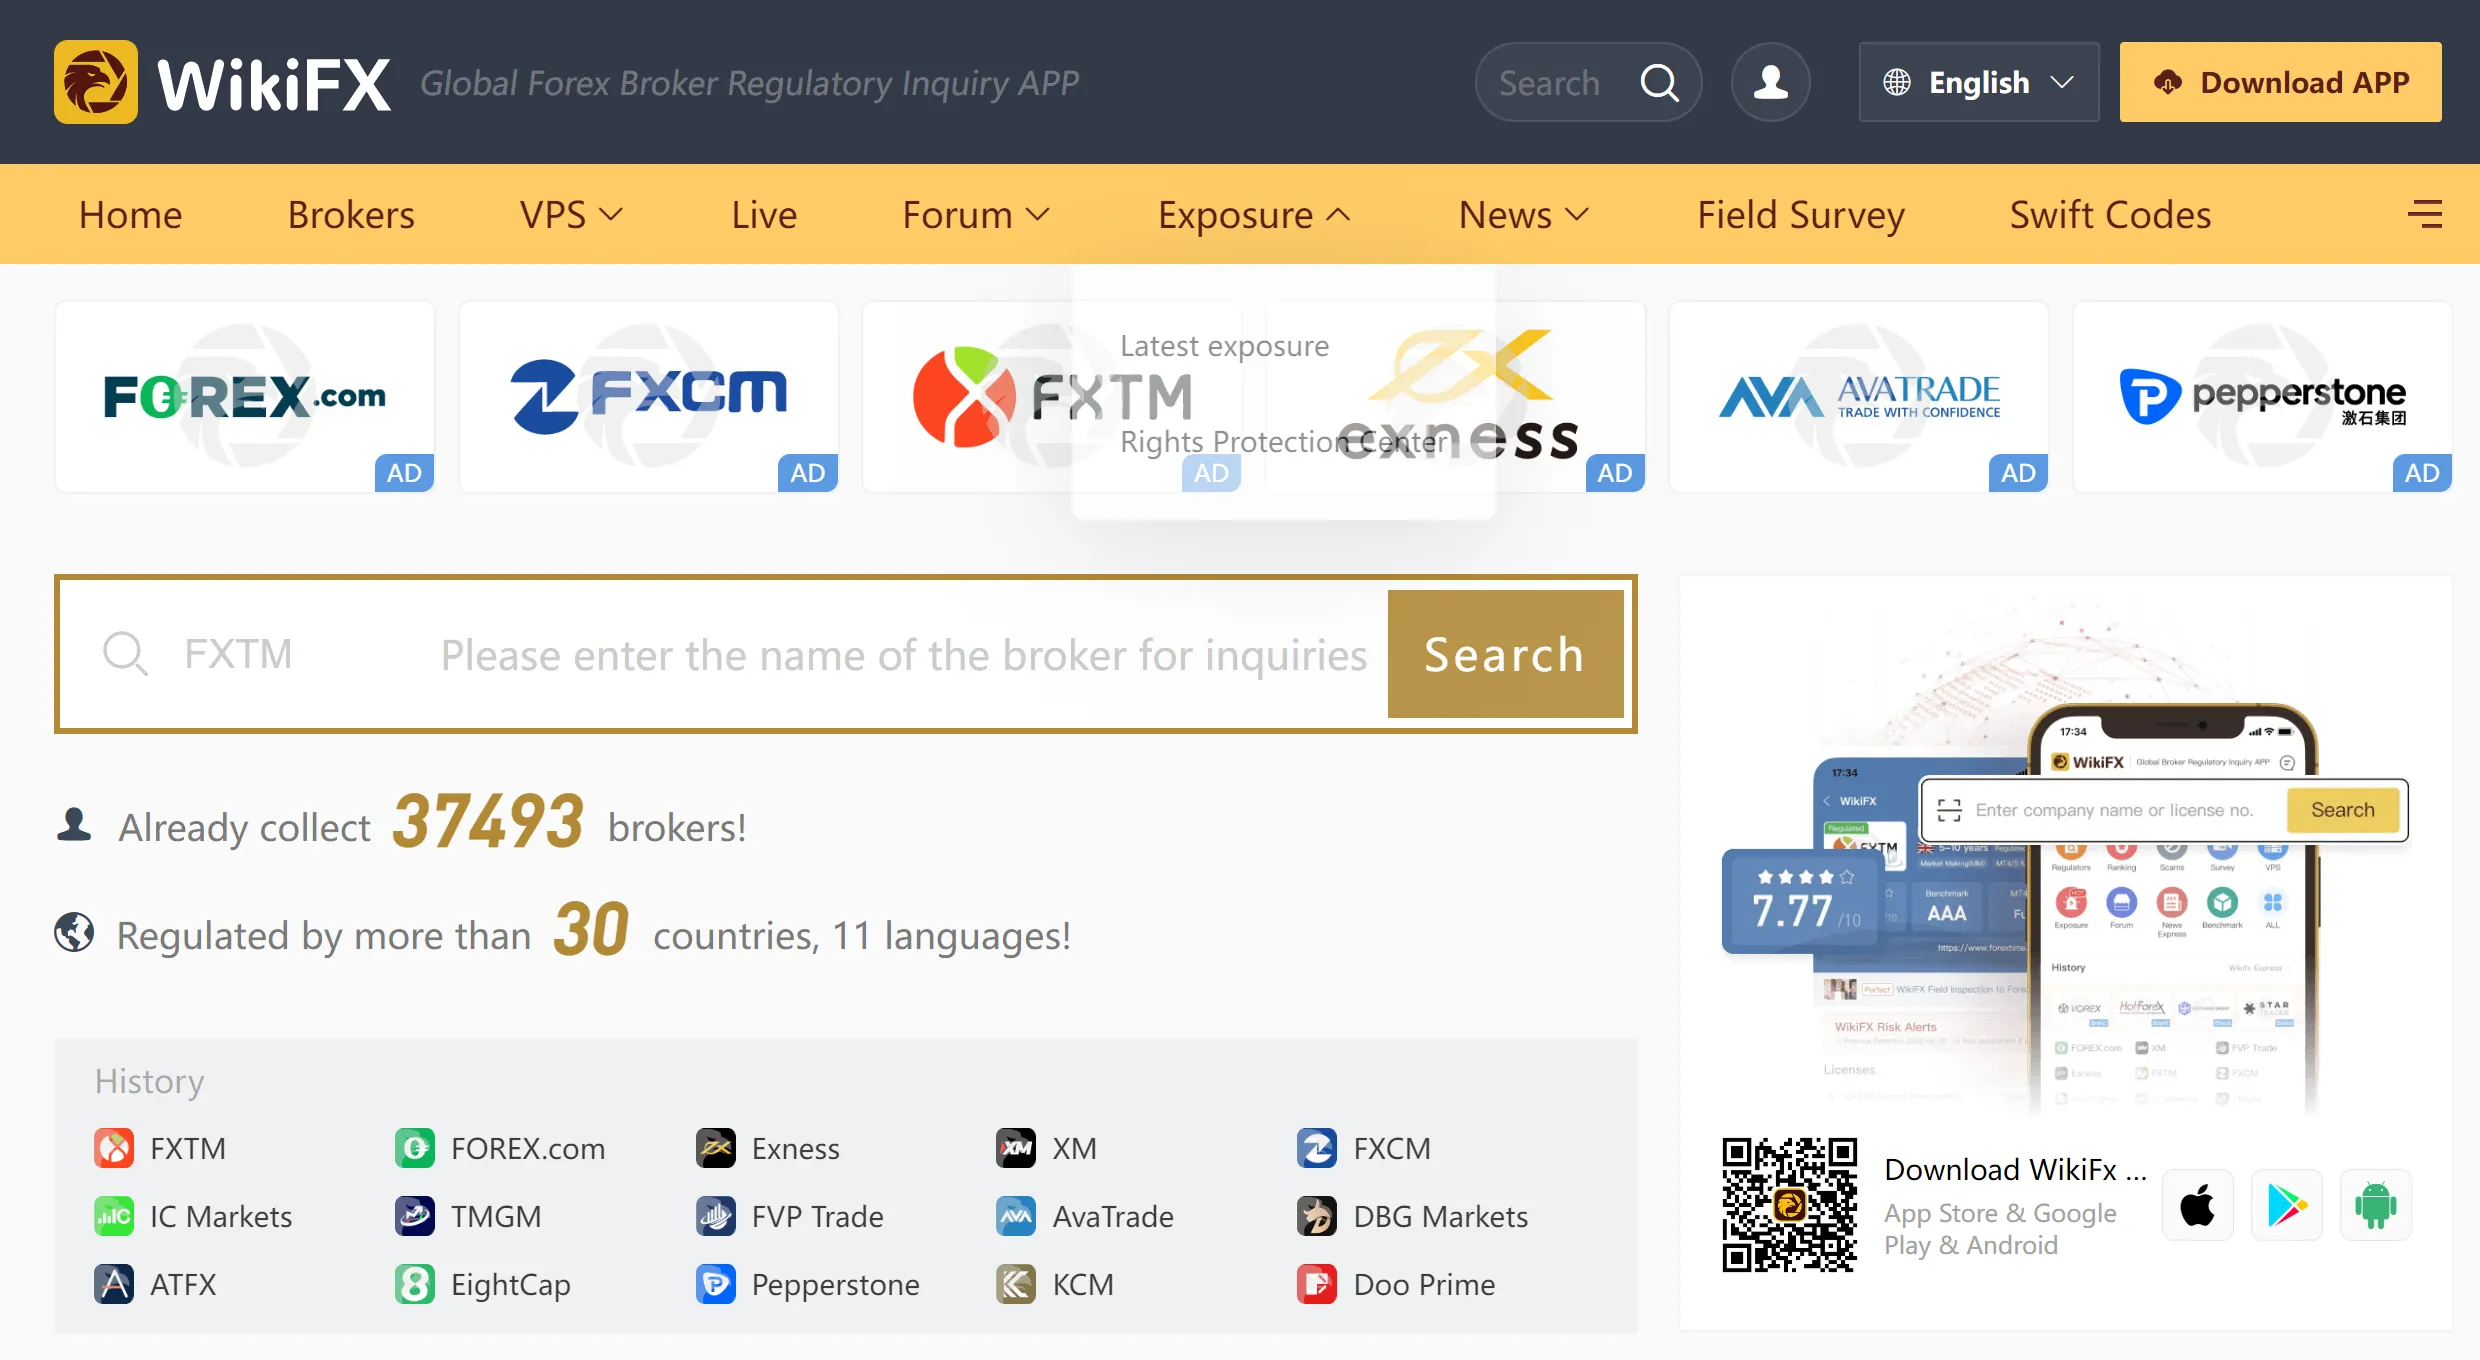Click the FXTM icon in History

pyautogui.click(x=114, y=1148)
